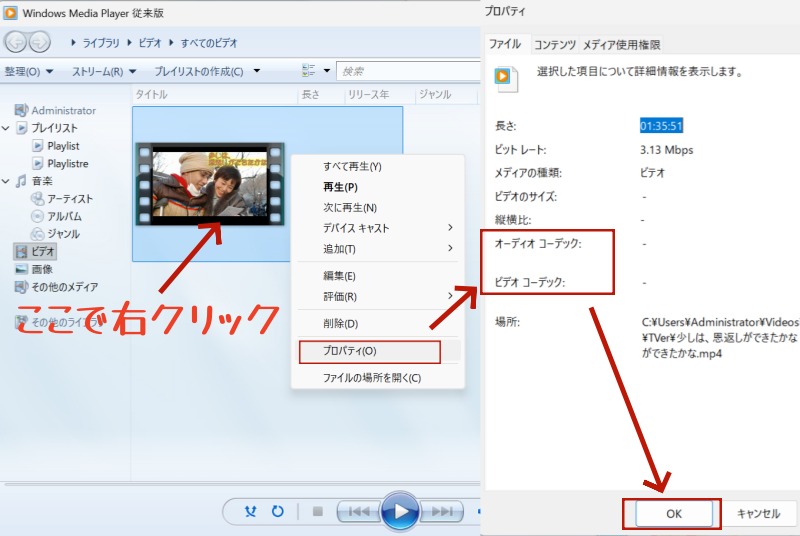This screenshot has height=536, width=800.
Task: Click the next track button
Action: point(441,511)
